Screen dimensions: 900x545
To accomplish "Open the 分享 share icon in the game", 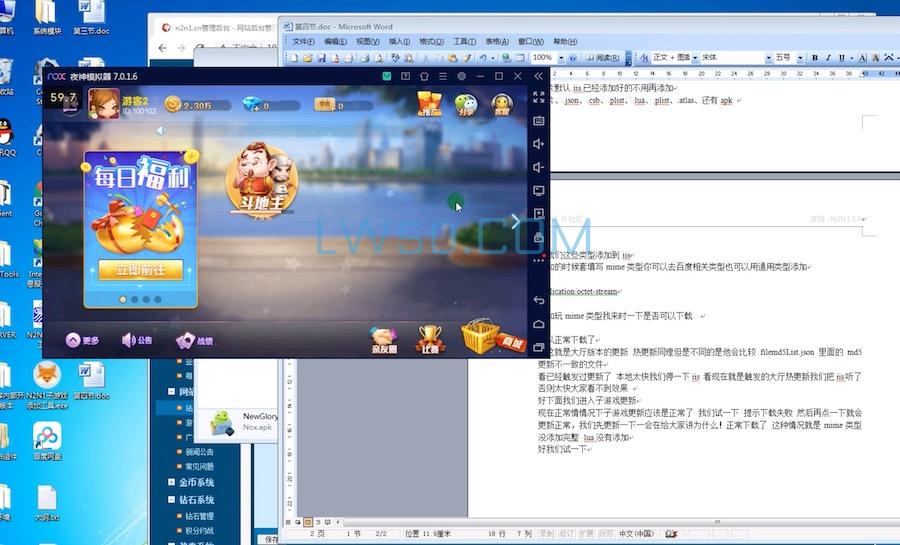I will [465, 105].
